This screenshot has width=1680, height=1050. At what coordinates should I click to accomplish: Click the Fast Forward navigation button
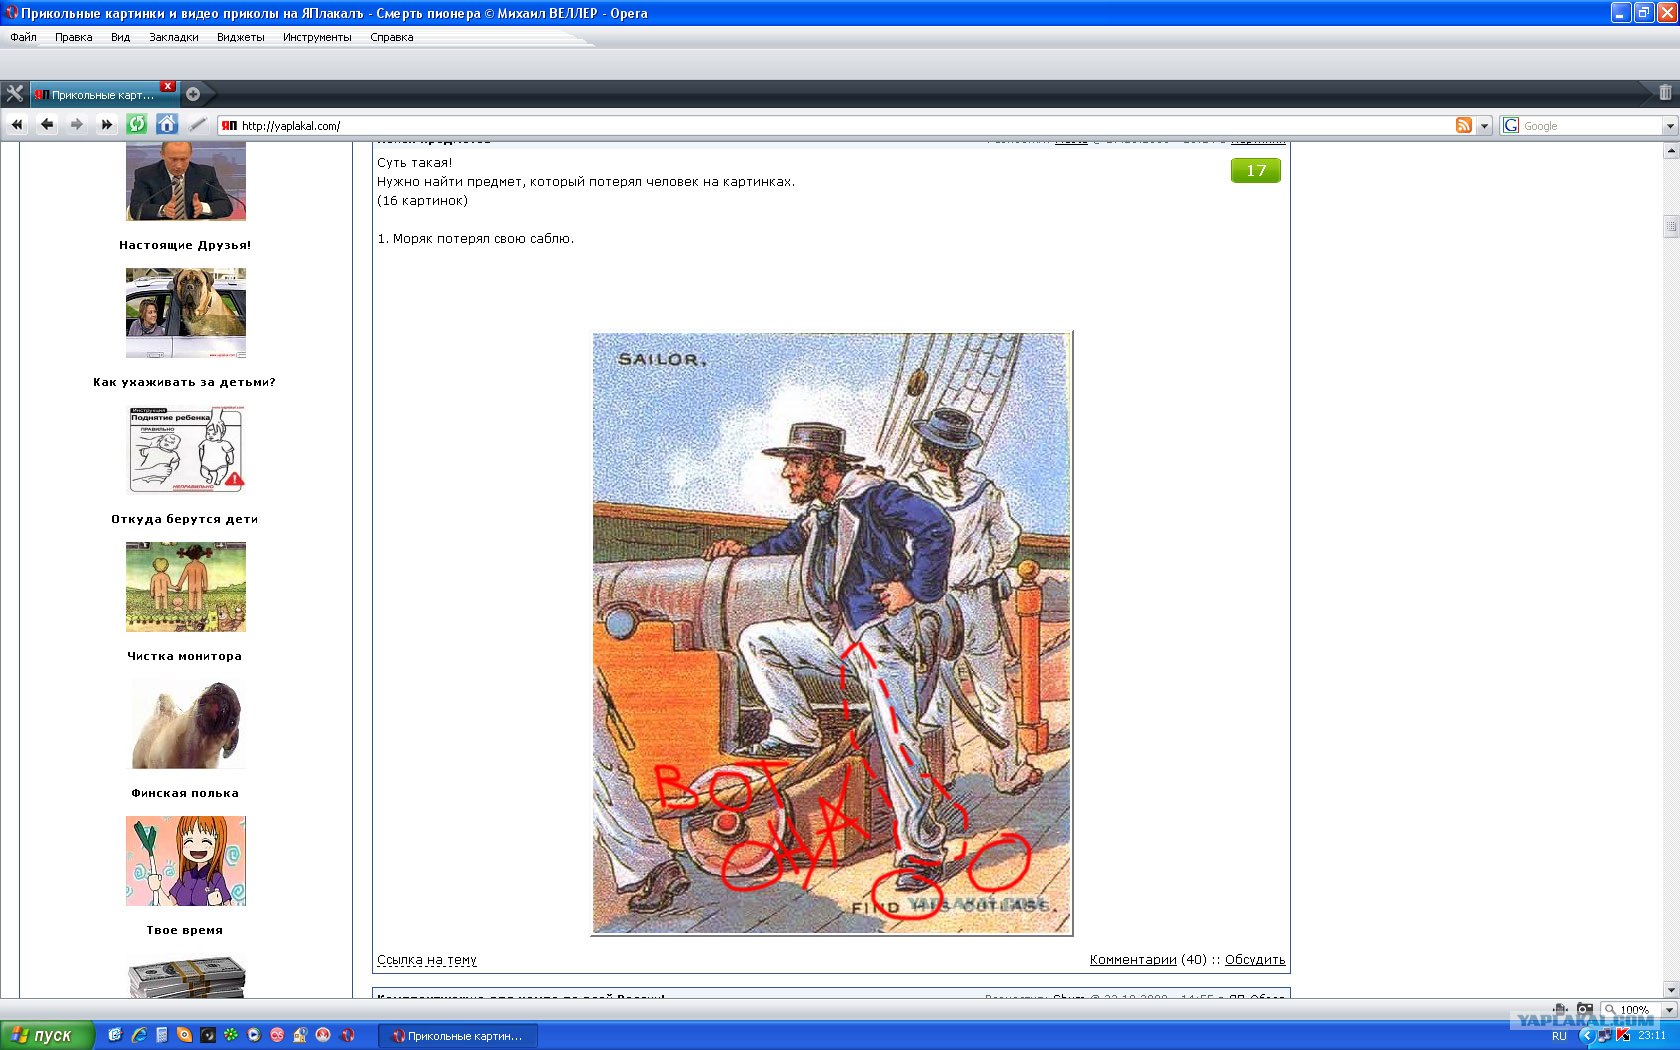pyautogui.click(x=107, y=125)
